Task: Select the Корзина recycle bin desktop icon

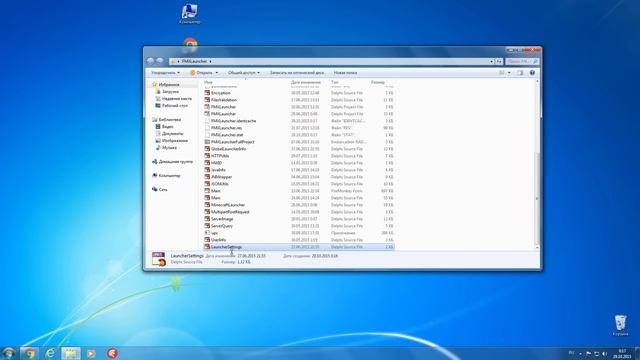Action: (620, 325)
